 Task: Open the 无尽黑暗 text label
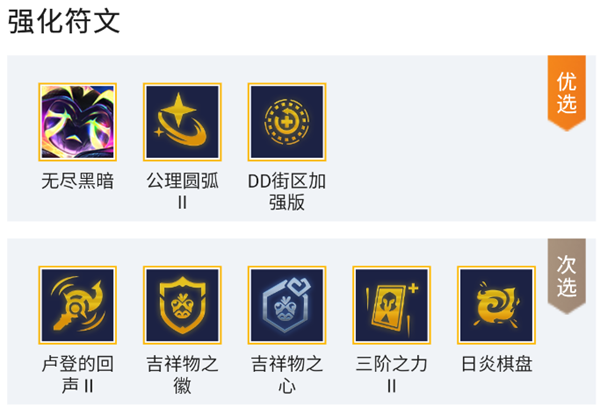pos(78,181)
